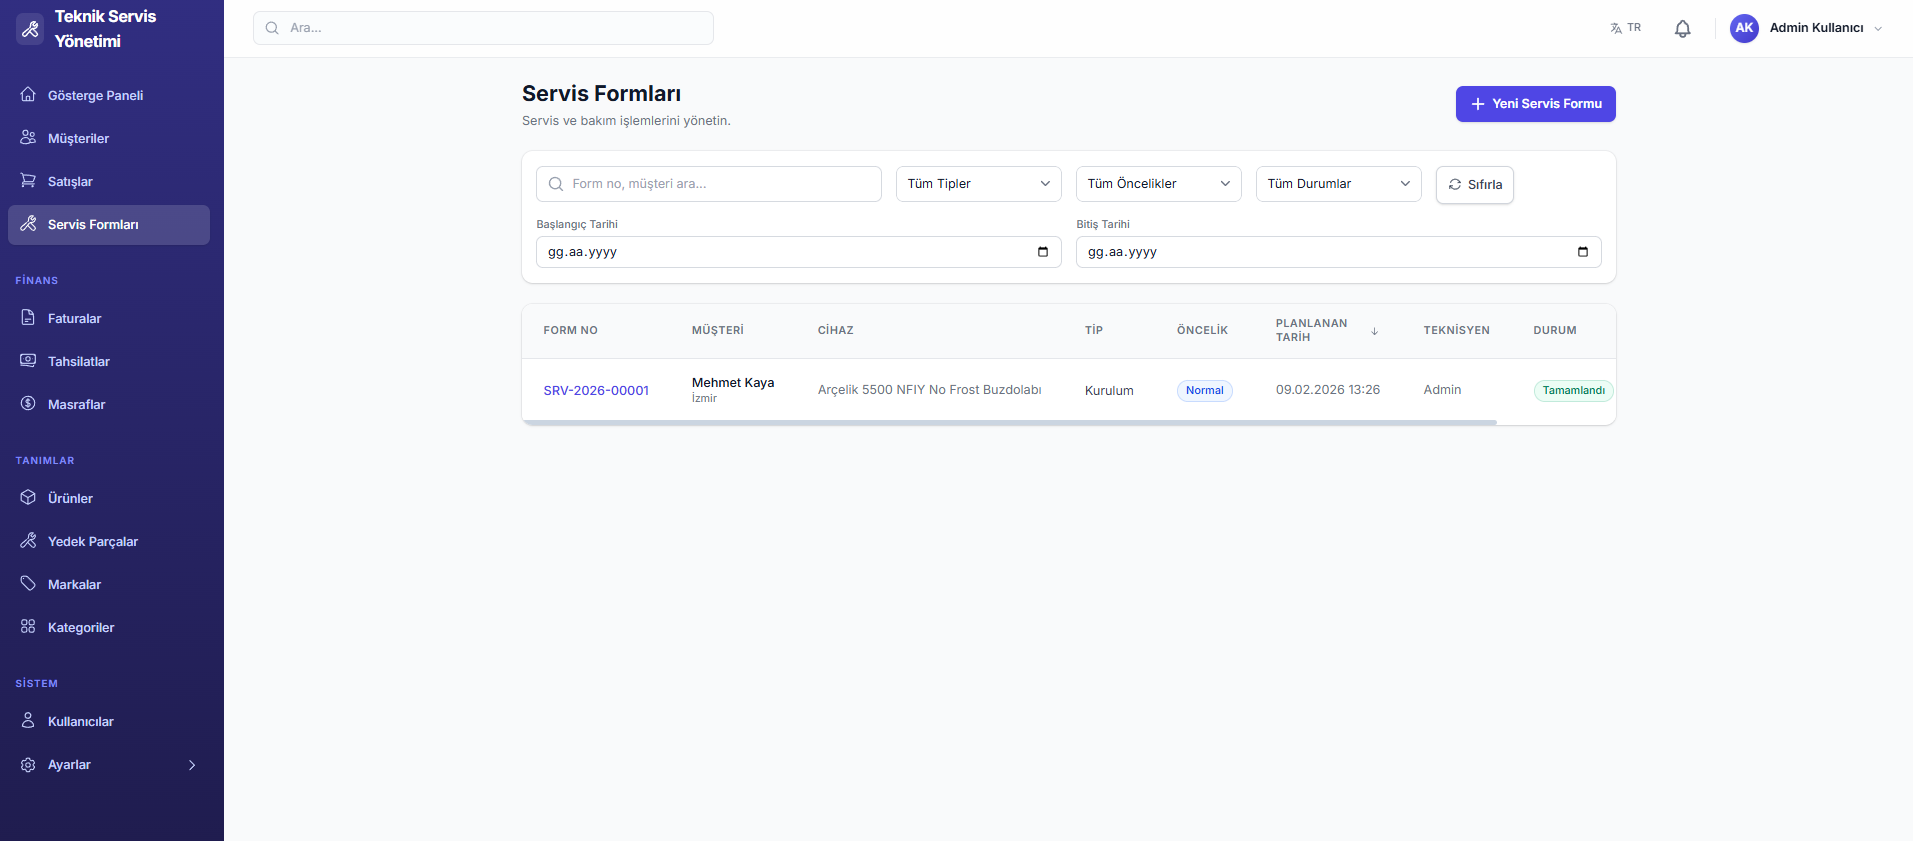The image size is (1913, 841).
Task: Go to Müşteriler in the sidebar
Action: [78, 139]
